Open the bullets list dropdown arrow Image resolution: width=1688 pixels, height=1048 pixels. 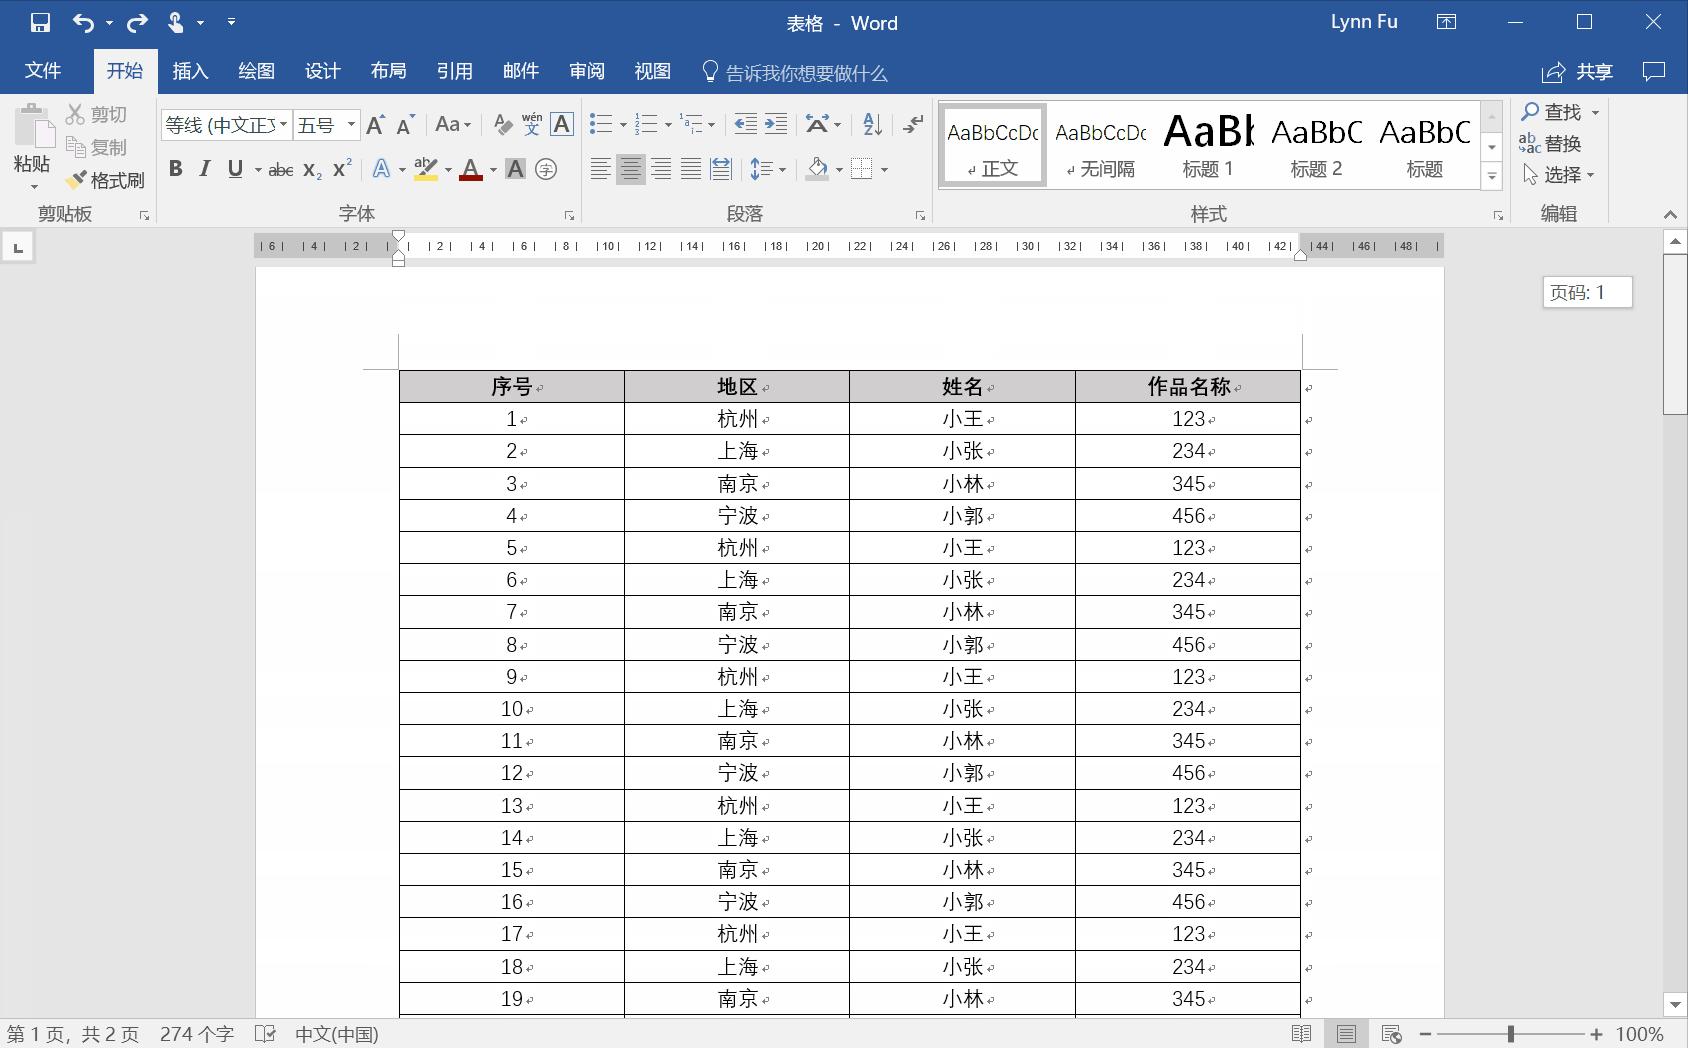click(622, 125)
